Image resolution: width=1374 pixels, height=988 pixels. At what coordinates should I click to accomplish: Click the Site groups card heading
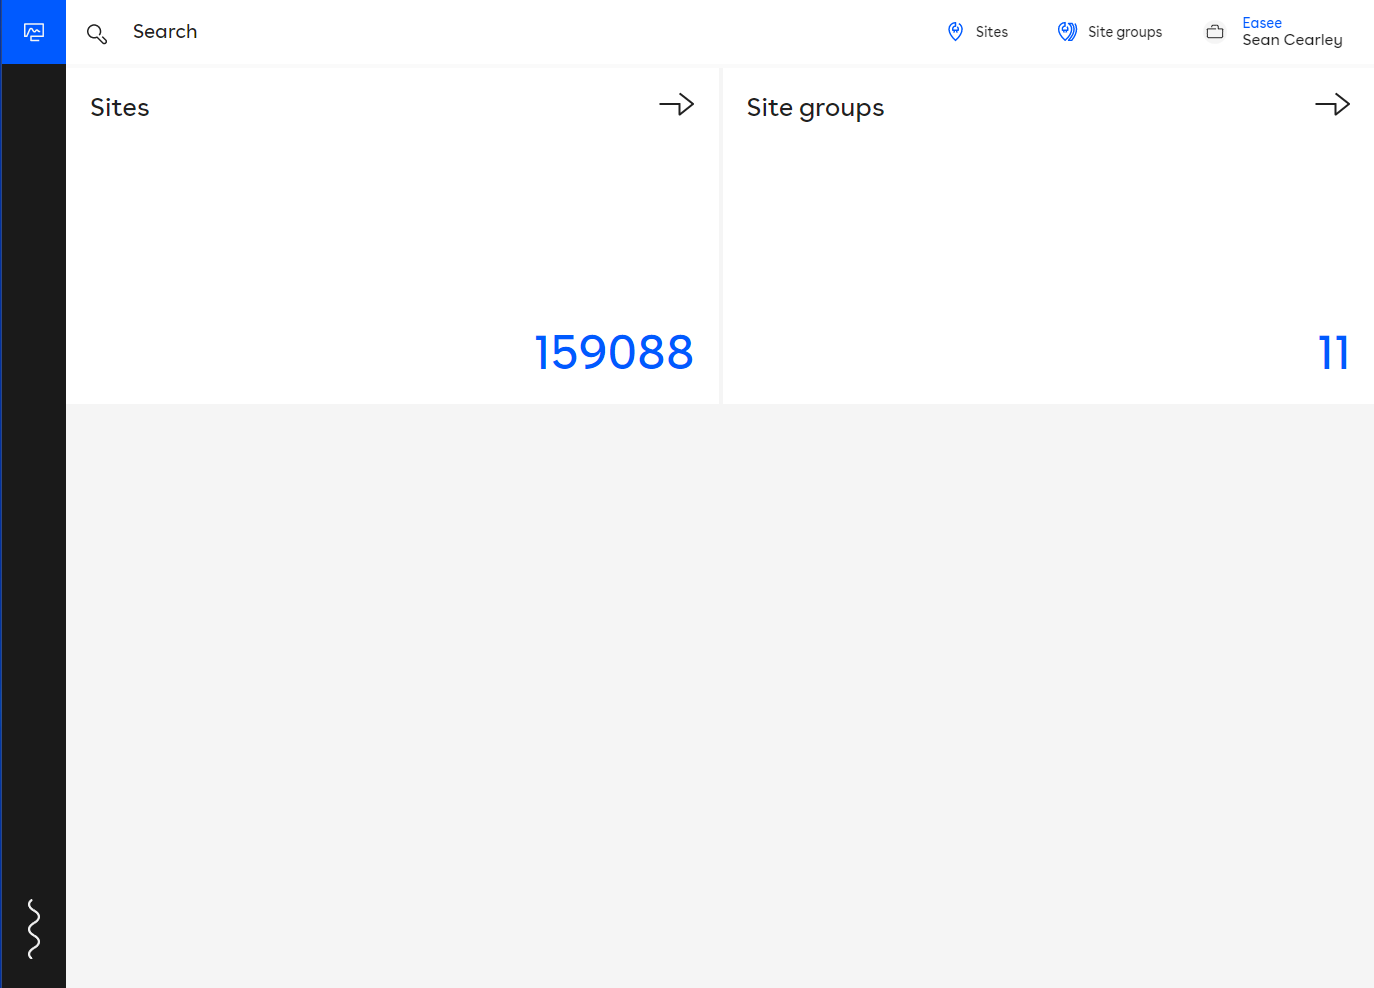coord(815,107)
